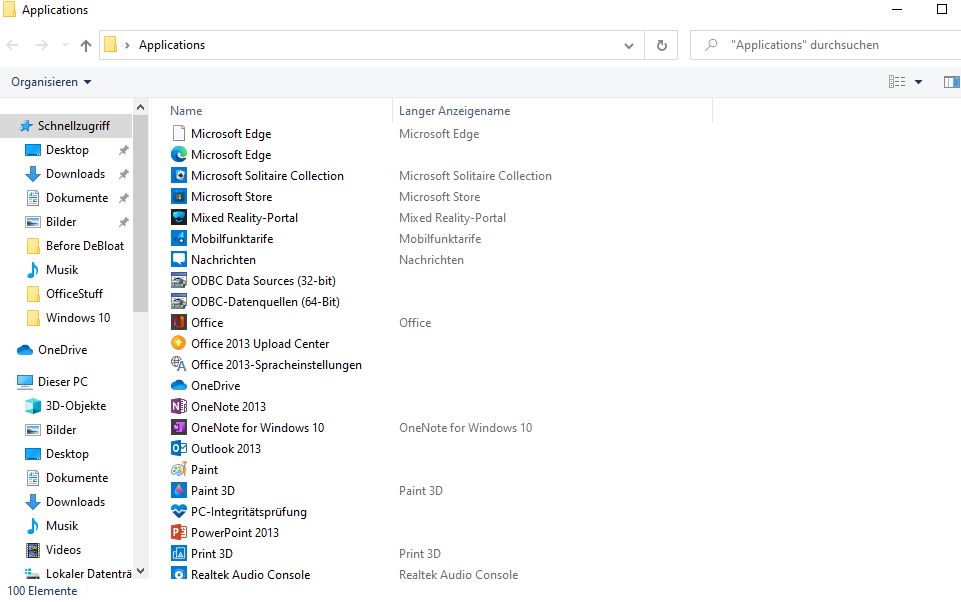
Task: Open Videos under Dieser PC
Action: pos(63,550)
